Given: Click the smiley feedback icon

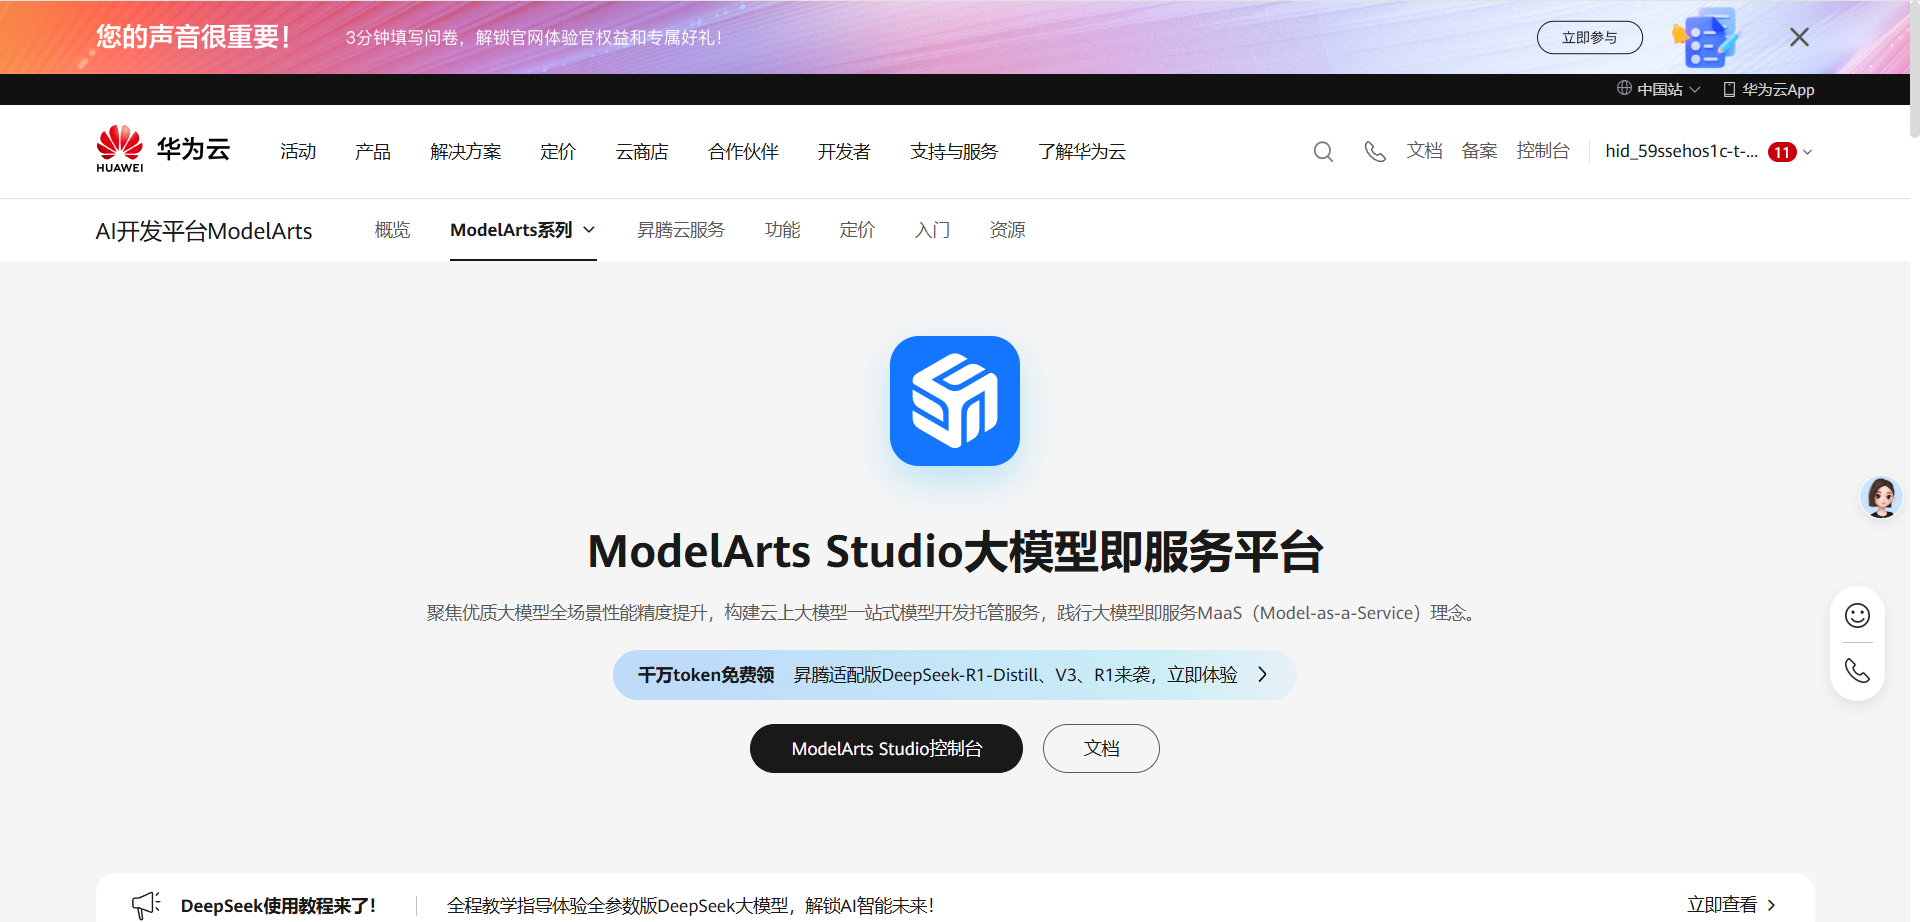Looking at the screenshot, I should point(1857,615).
